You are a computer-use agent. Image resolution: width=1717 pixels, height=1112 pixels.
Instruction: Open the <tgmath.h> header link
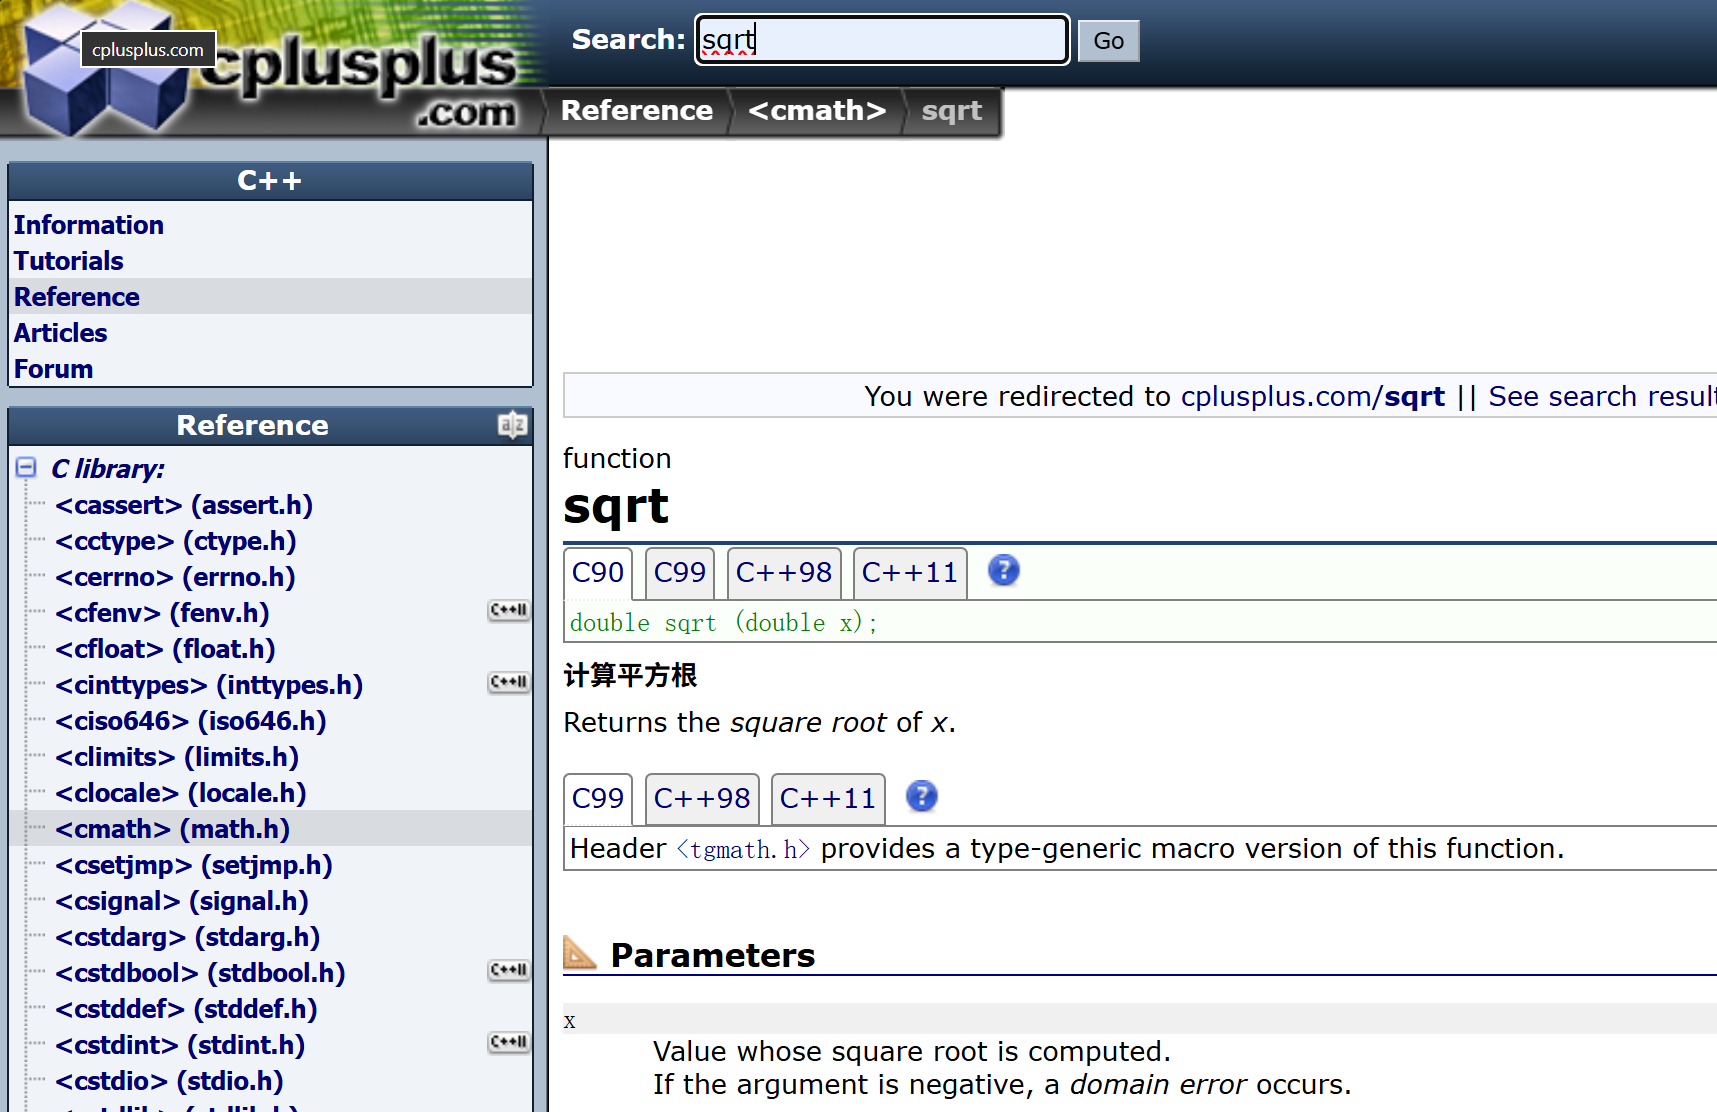pos(743,849)
